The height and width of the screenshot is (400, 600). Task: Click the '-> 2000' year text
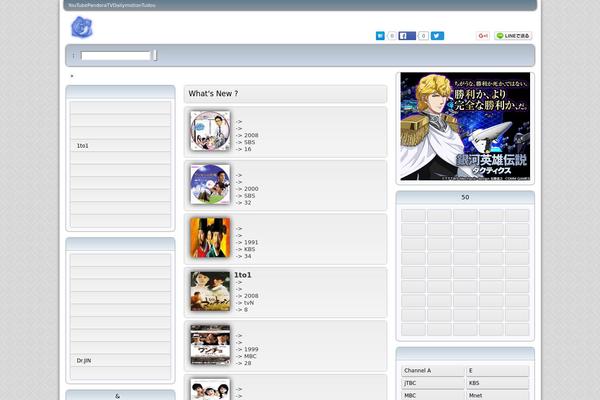point(246,189)
